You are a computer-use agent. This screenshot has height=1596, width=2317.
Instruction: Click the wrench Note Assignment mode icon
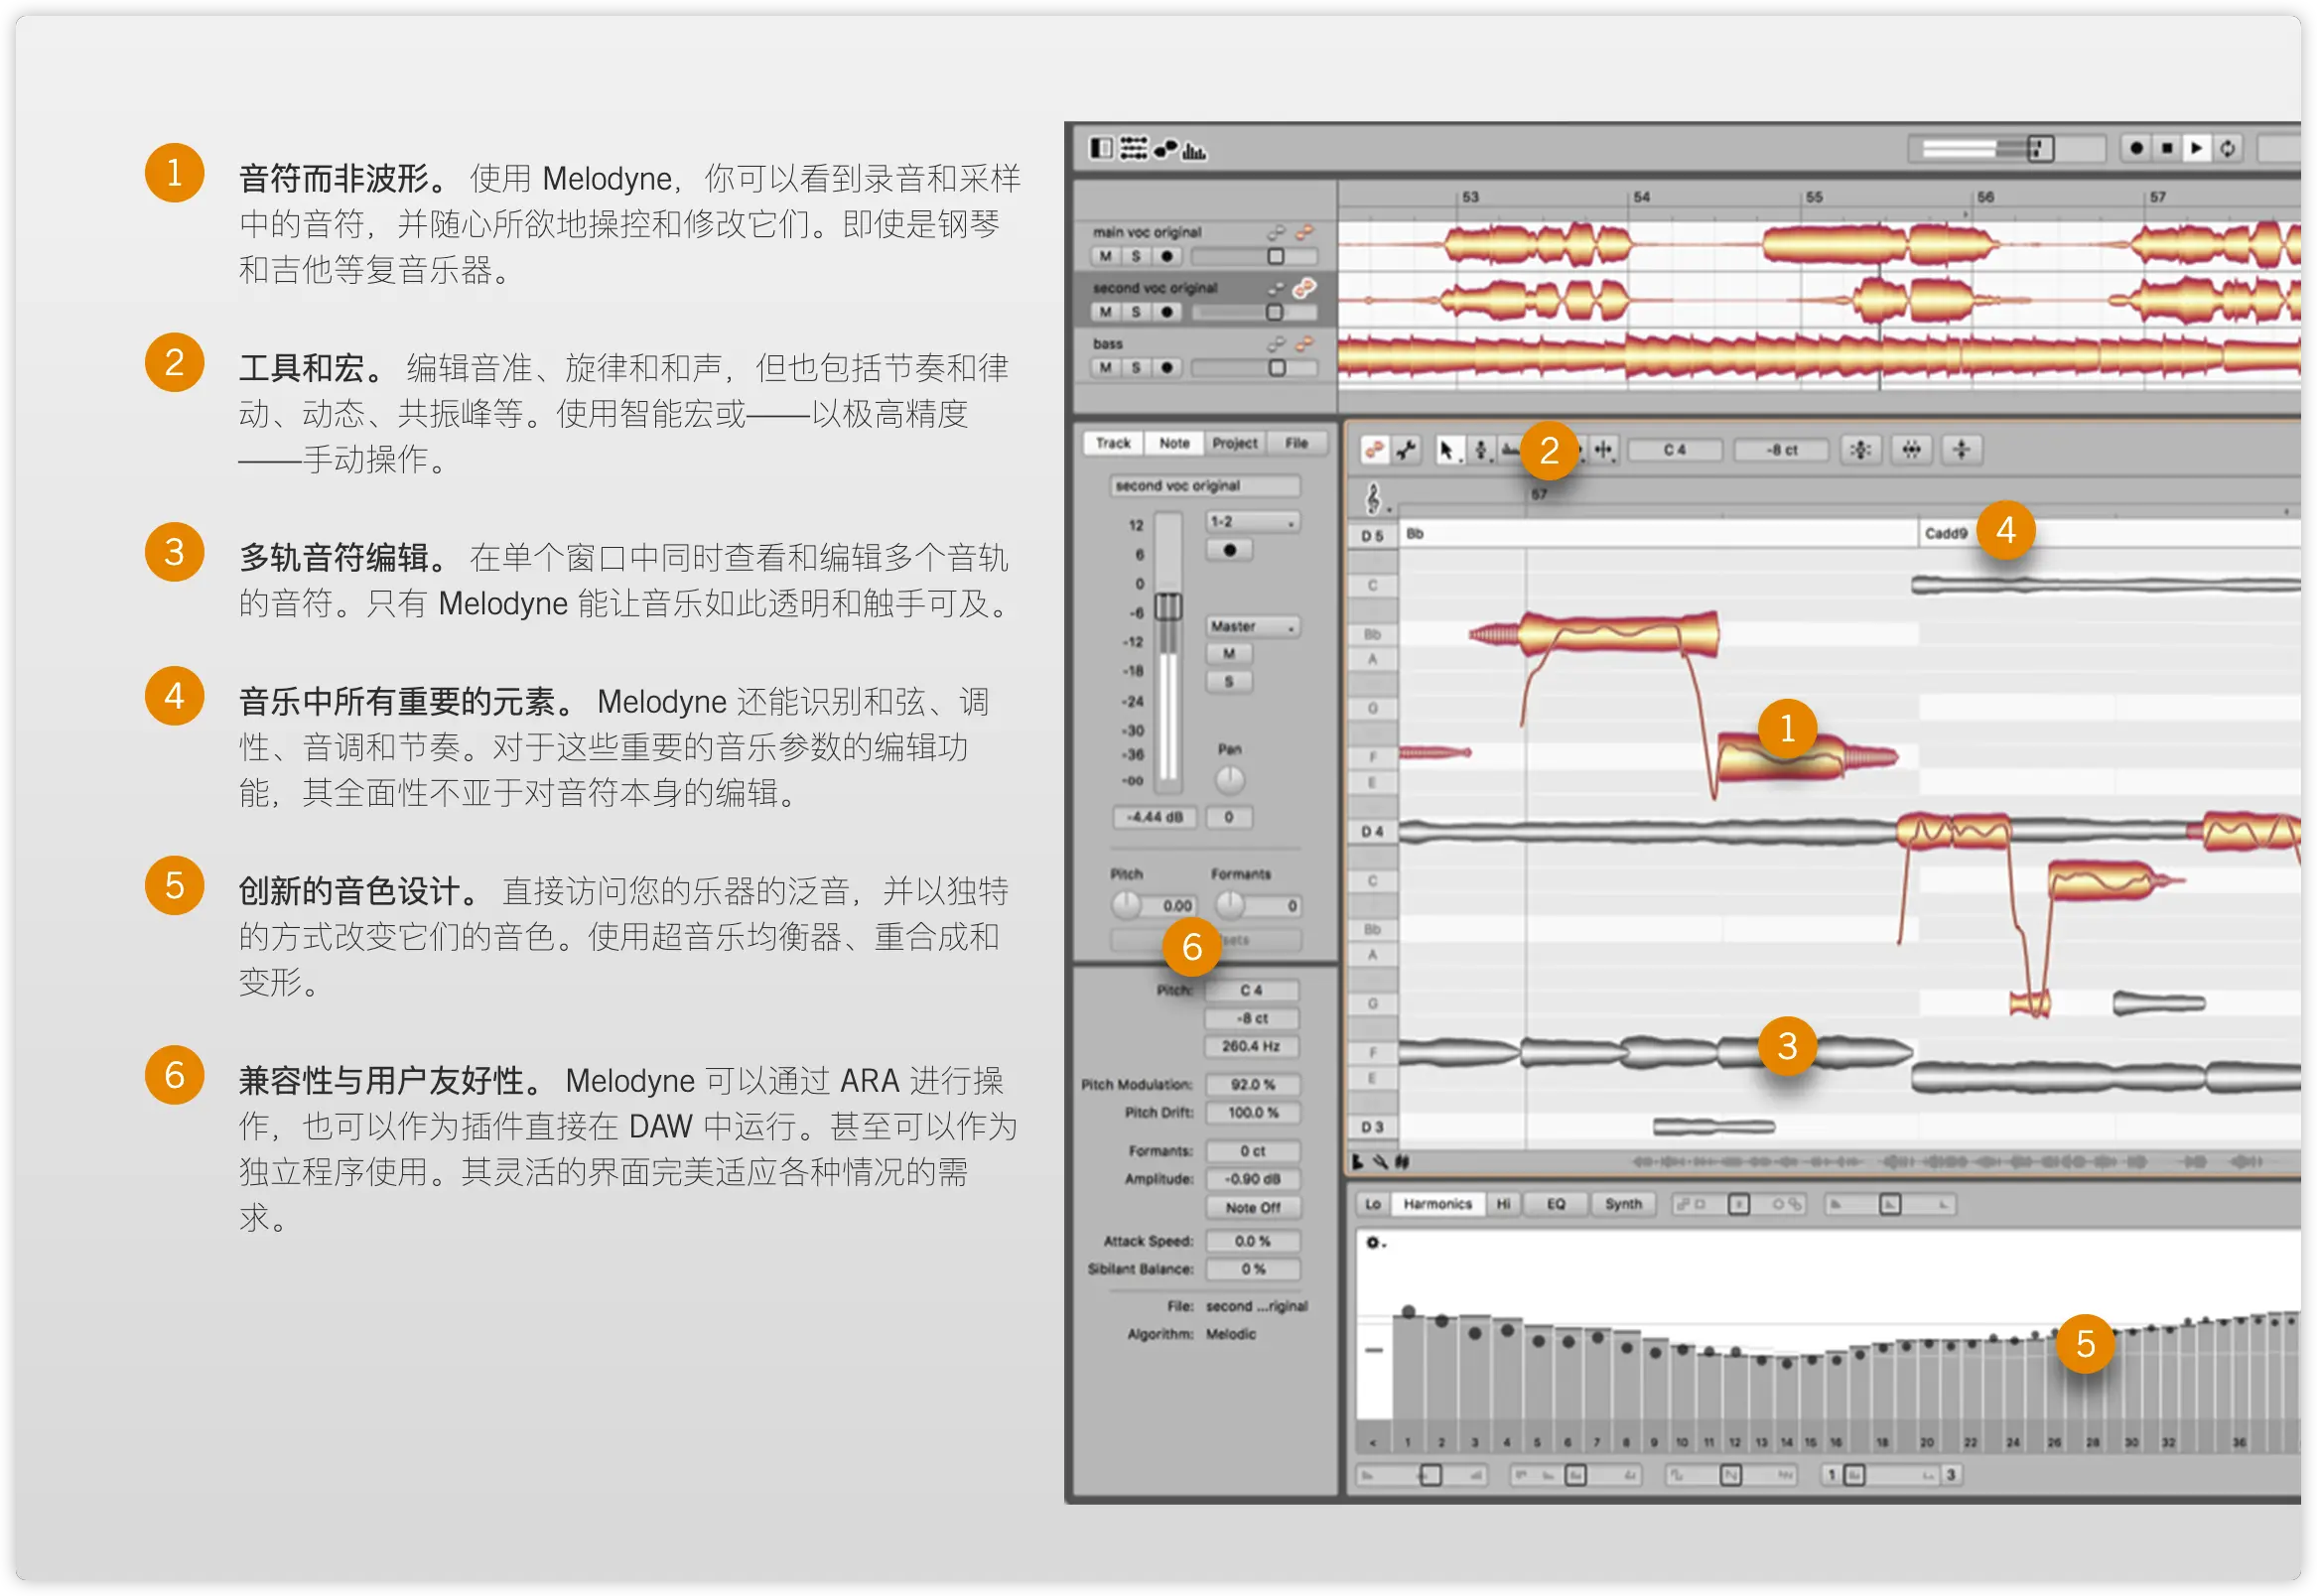[x=1406, y=450]
